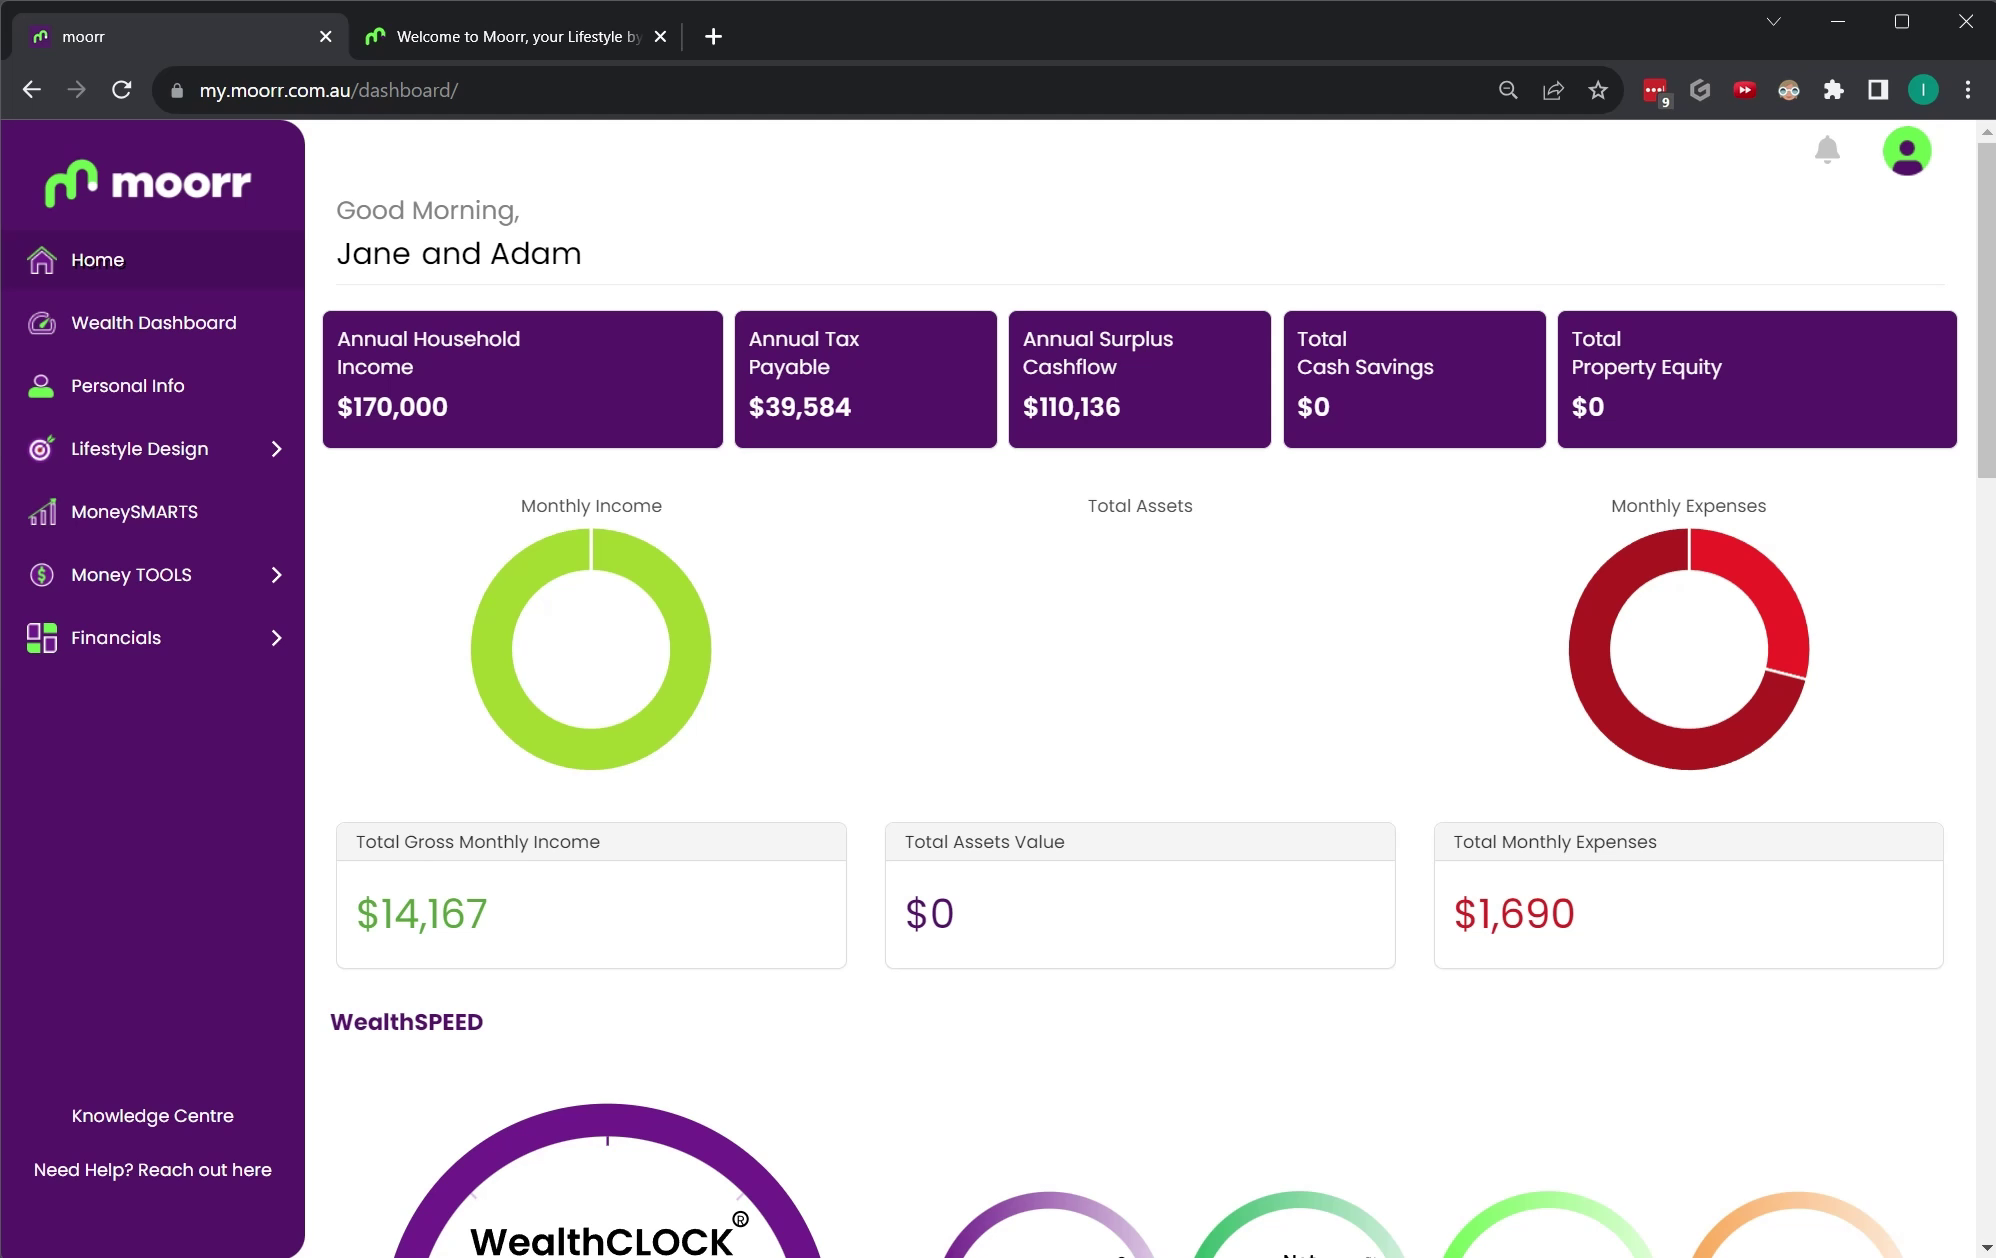Click the Chrome profile avatar 'I'
The width and height of the screenshot is (1996, 1258).
(1923, 90)
